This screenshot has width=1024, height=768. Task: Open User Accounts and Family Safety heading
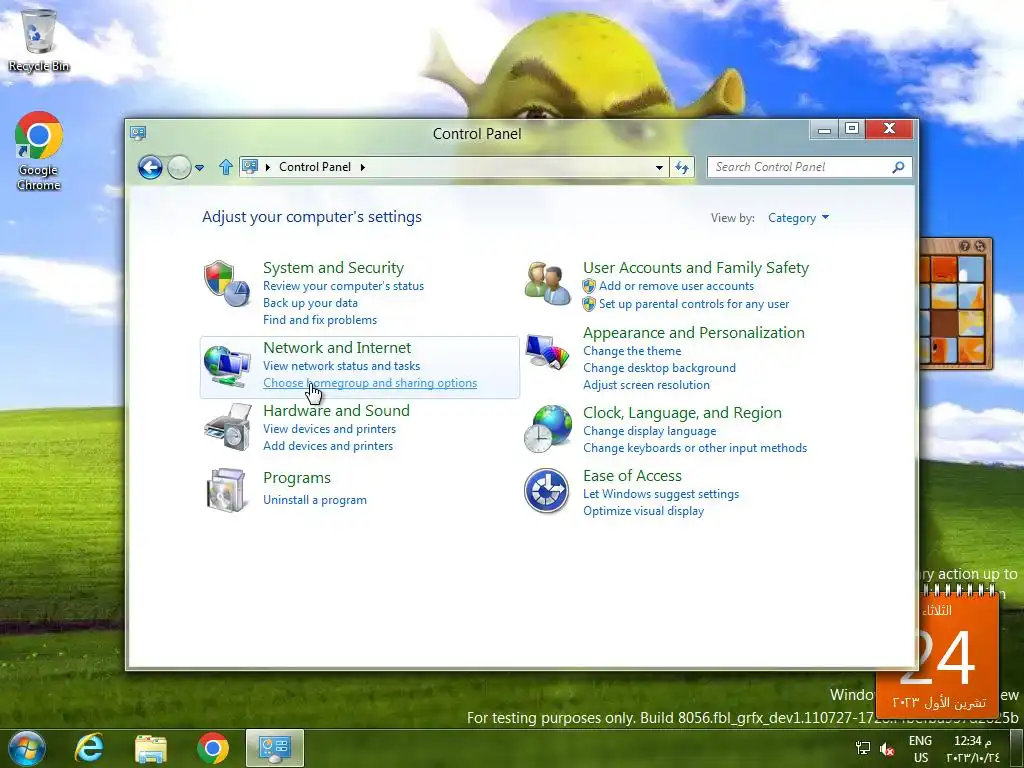696,268
